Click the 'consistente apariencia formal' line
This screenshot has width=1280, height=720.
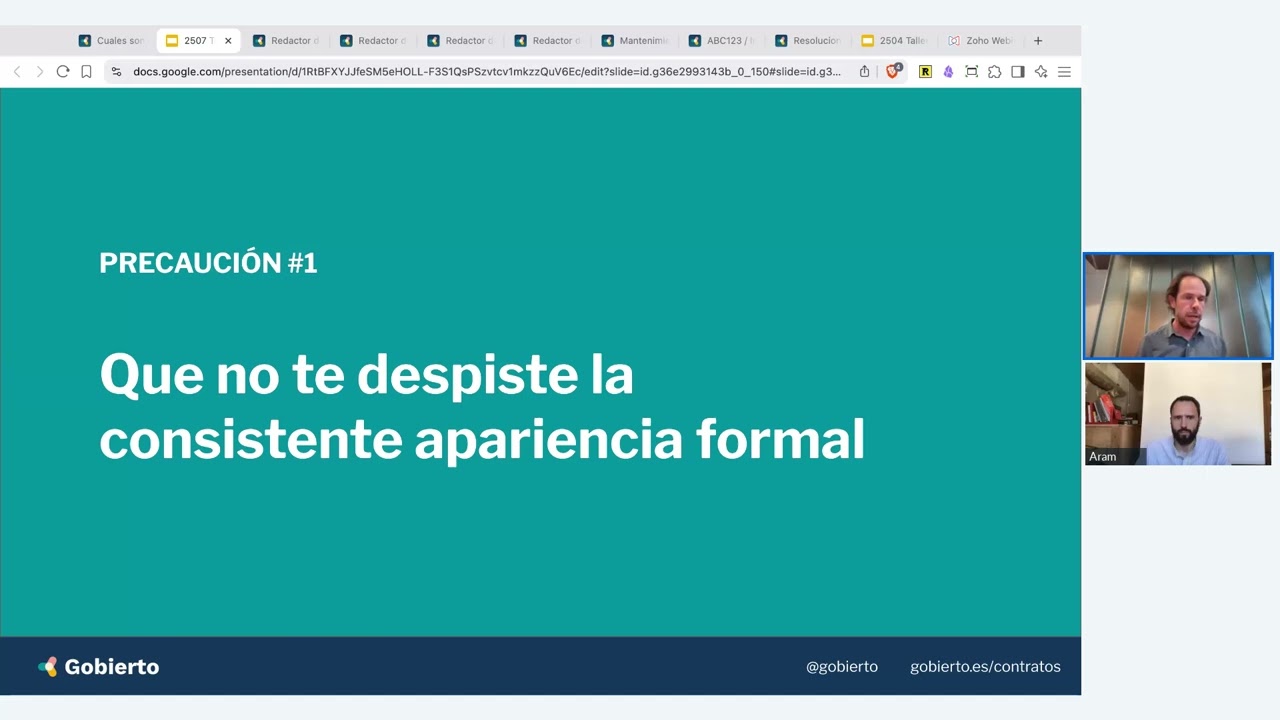click(482, 440)
